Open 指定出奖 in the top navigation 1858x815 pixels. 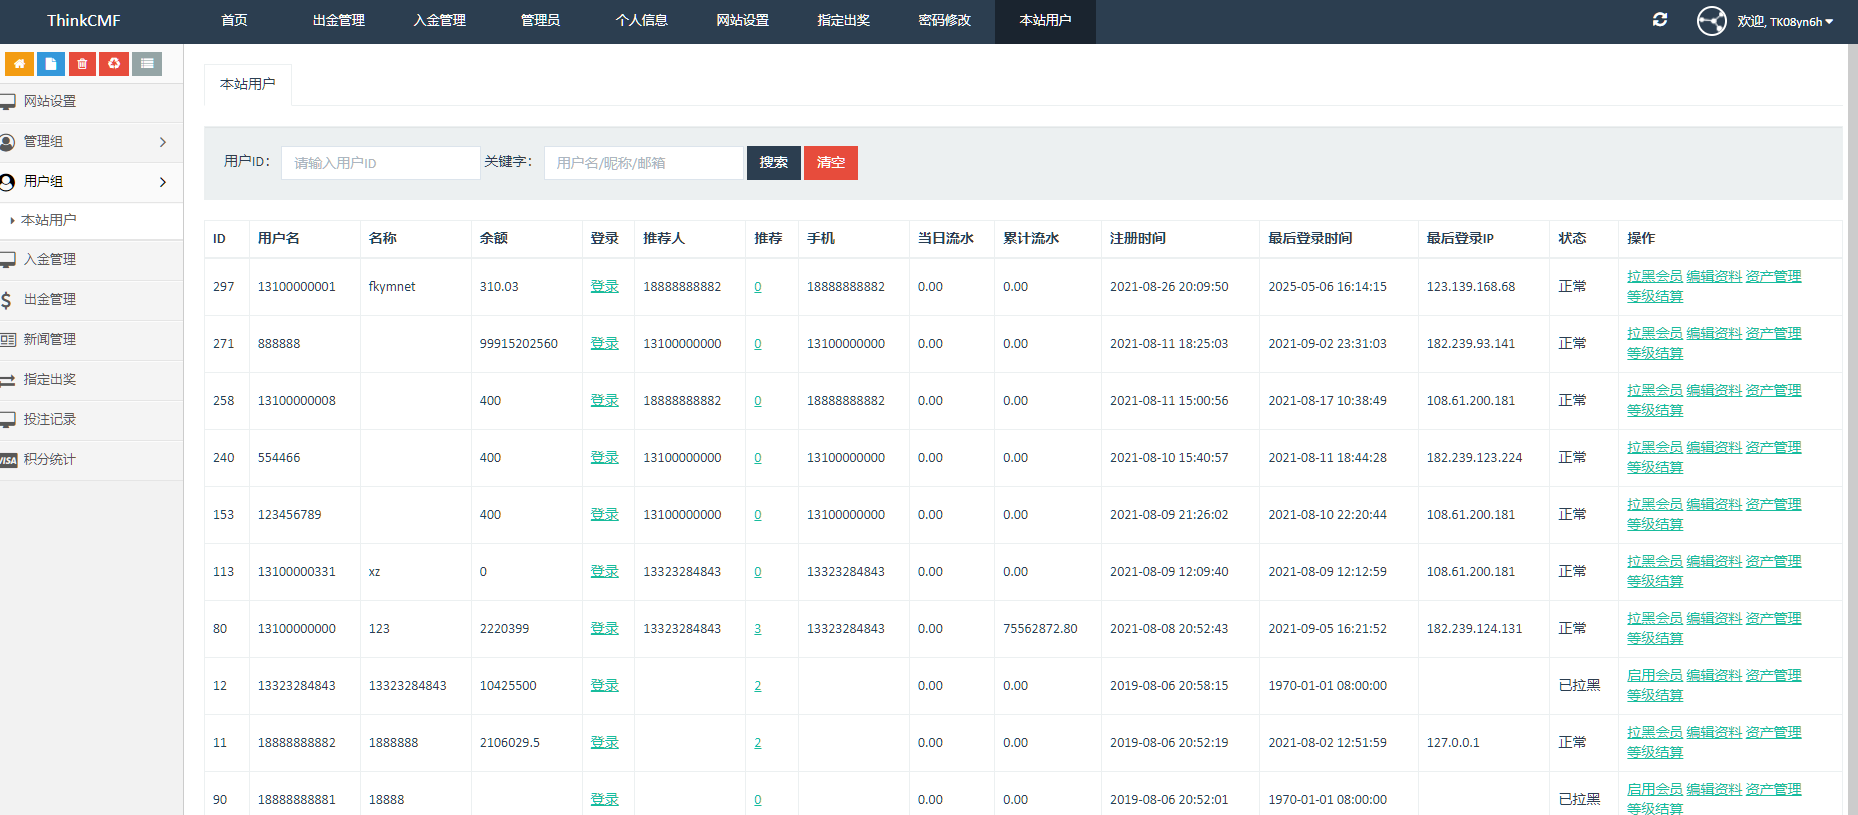coord(843,21)
